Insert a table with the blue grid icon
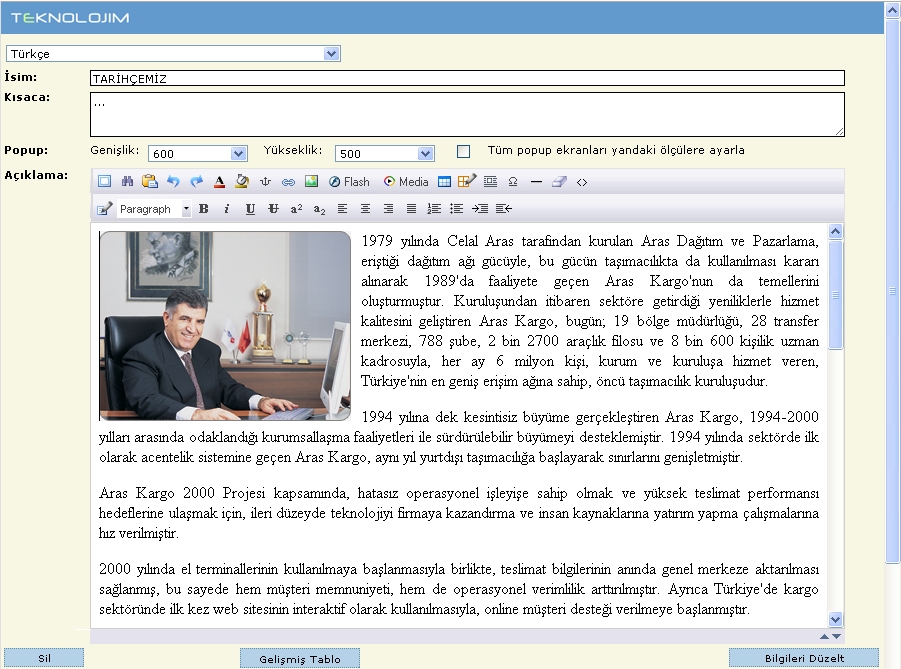The height and width of the screenshot is (669, 901). [x=444, y=182]
